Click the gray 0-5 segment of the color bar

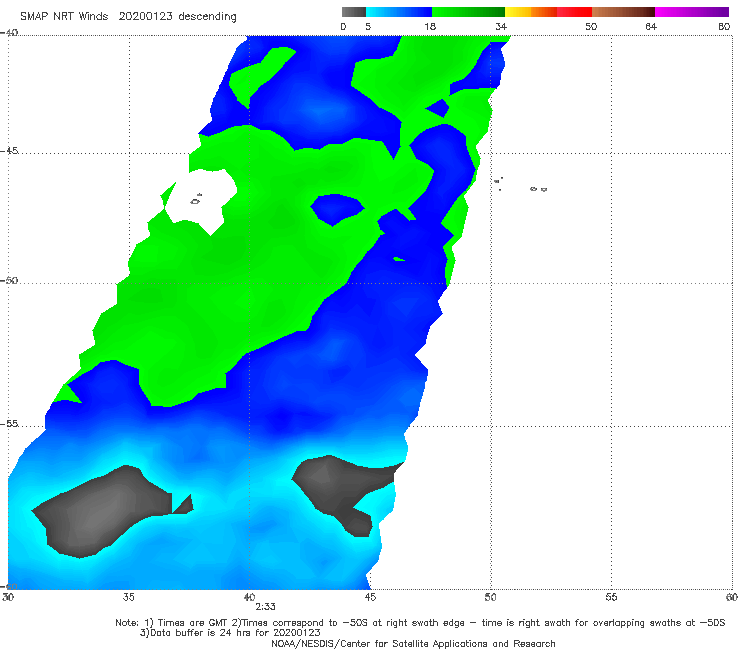pyautogui.click(x=353, y=12)
